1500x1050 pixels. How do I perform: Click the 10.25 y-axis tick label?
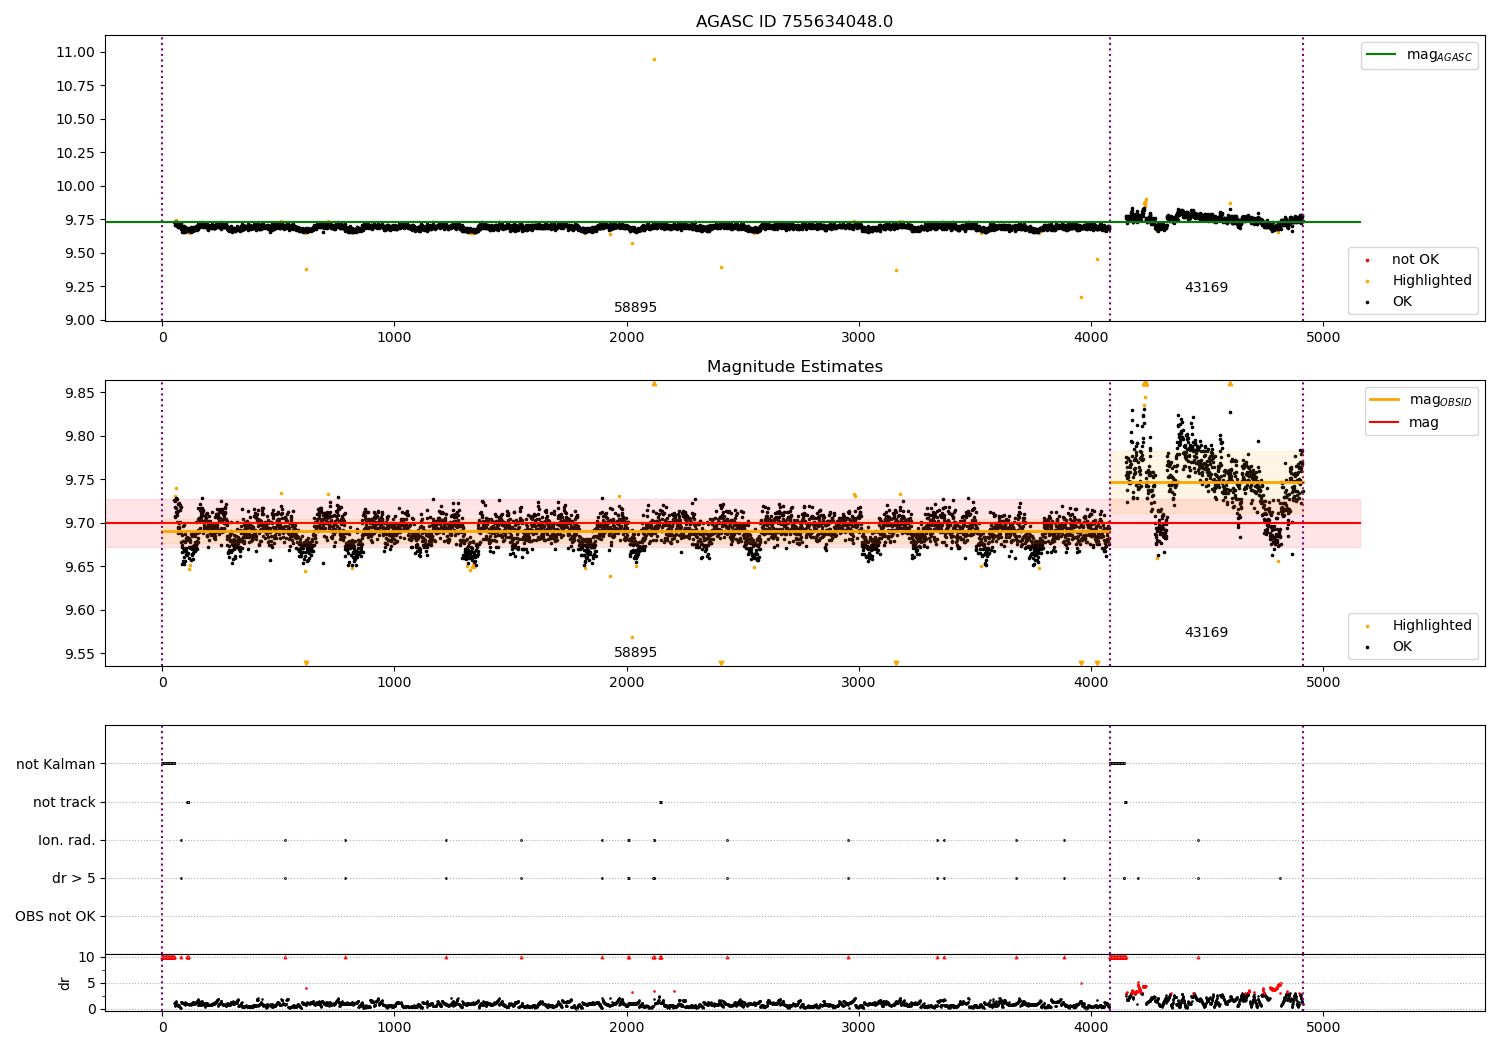[x=76, y=153]
